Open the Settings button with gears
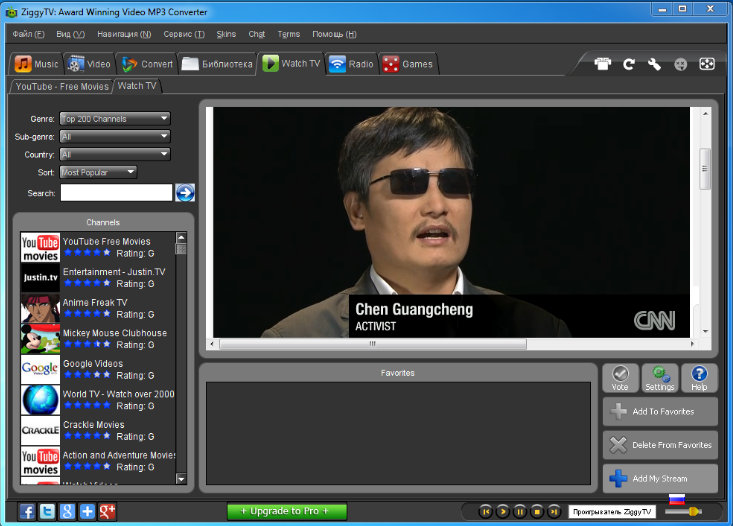Image resolution: width=733 pixels, height=526 pixels. (660, 378)
